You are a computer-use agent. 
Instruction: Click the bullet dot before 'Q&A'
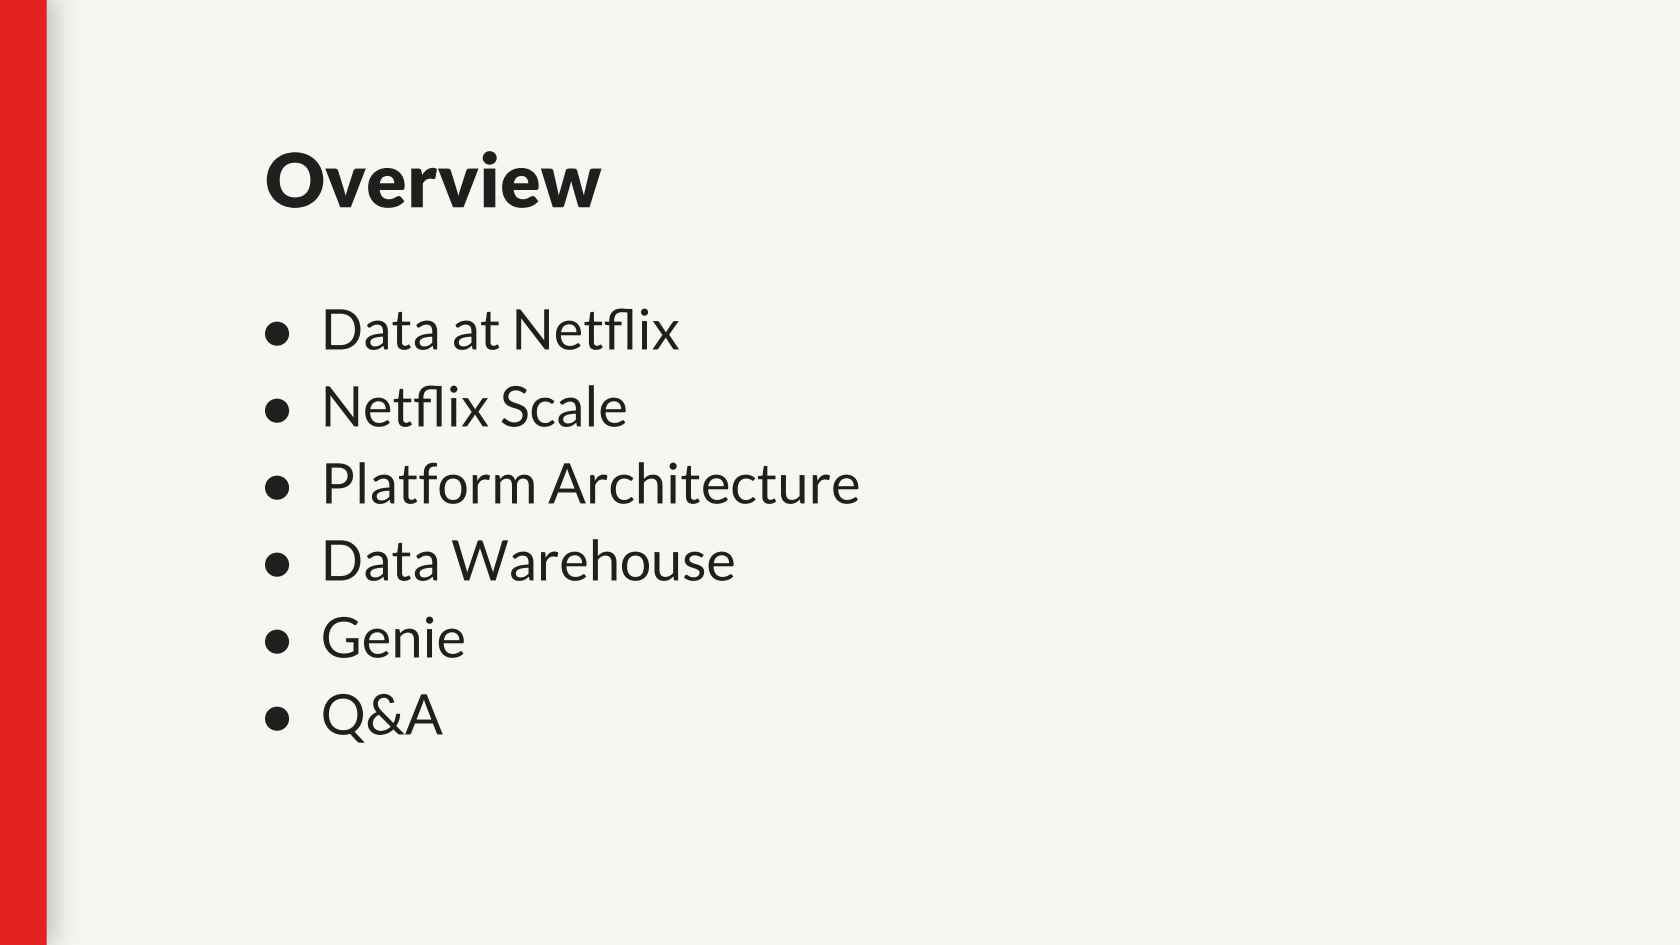click(x=277, y=718)
